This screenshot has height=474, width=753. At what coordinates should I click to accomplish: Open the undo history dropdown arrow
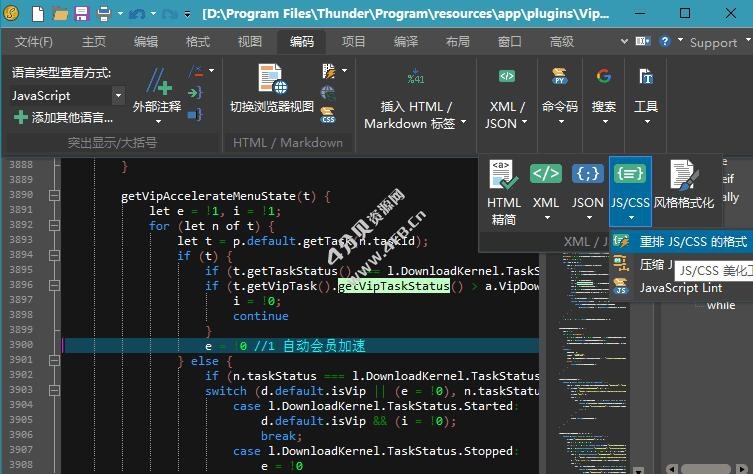pyautogui.click(x=153, y=14)
